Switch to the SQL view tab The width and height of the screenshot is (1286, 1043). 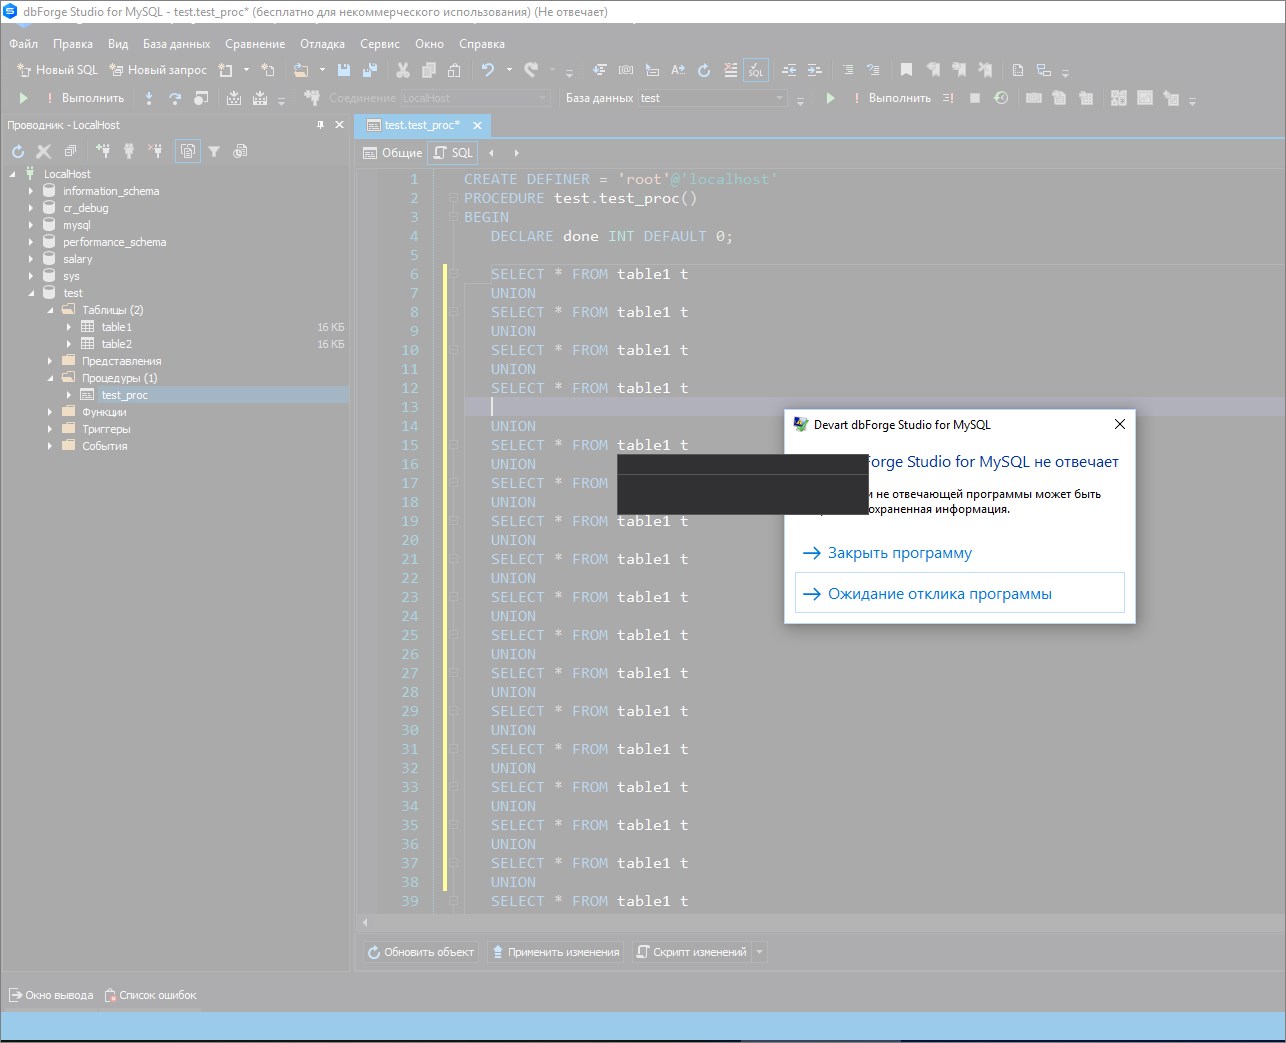(453, 153)
